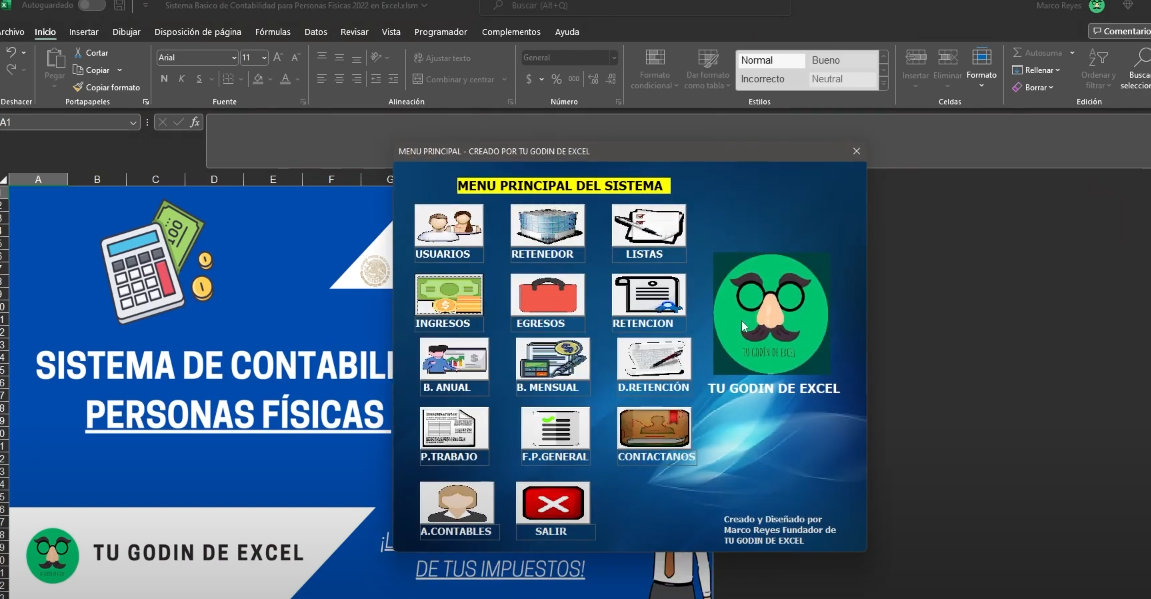1151x599 pixels.
Task: Open the font name dropdown showing Arial
Action: tap(234, 57)
